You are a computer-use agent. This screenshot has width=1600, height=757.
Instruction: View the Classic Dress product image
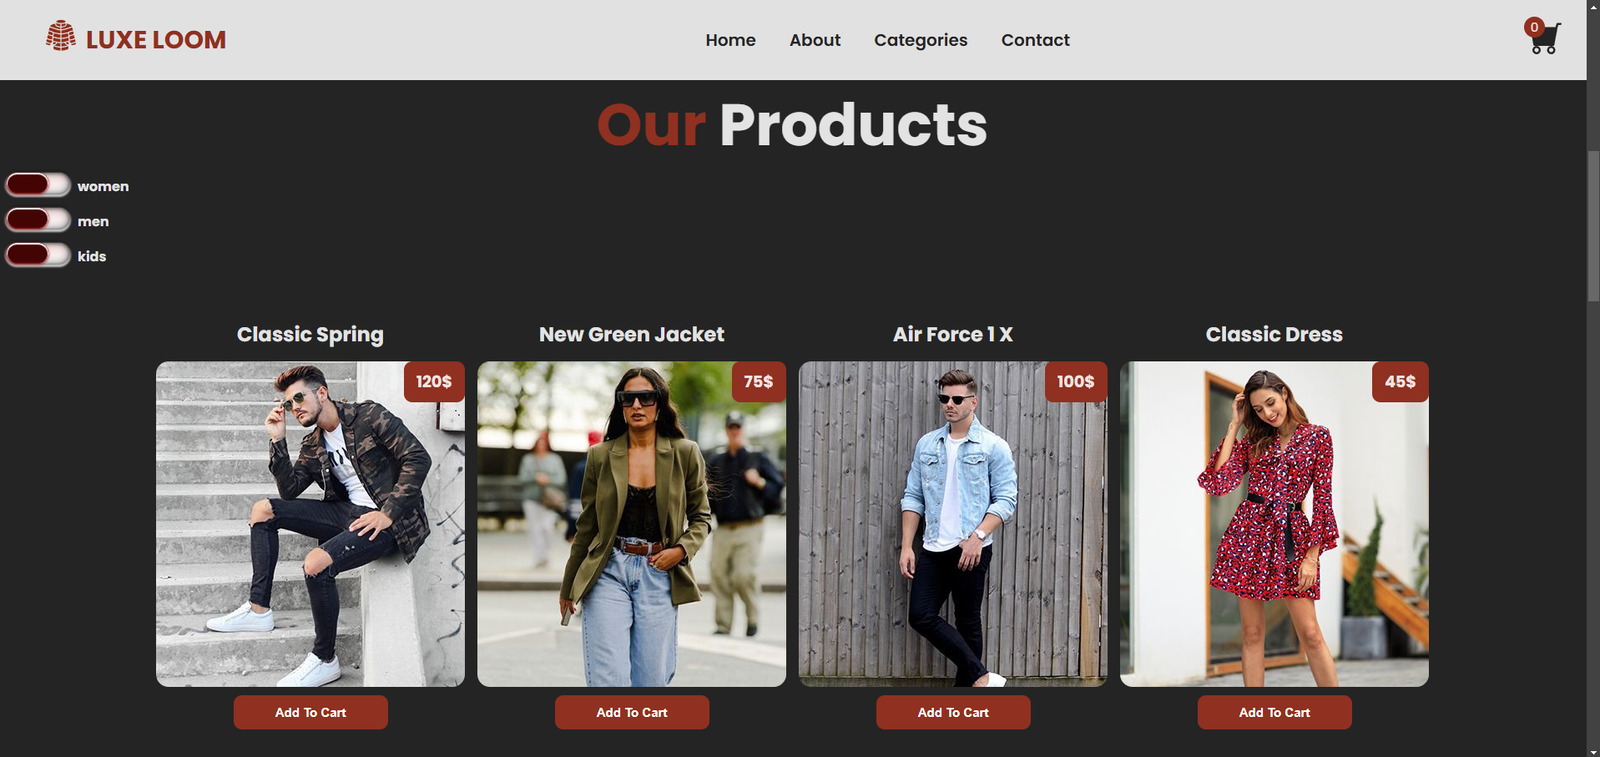click(x=1274, y=524)
